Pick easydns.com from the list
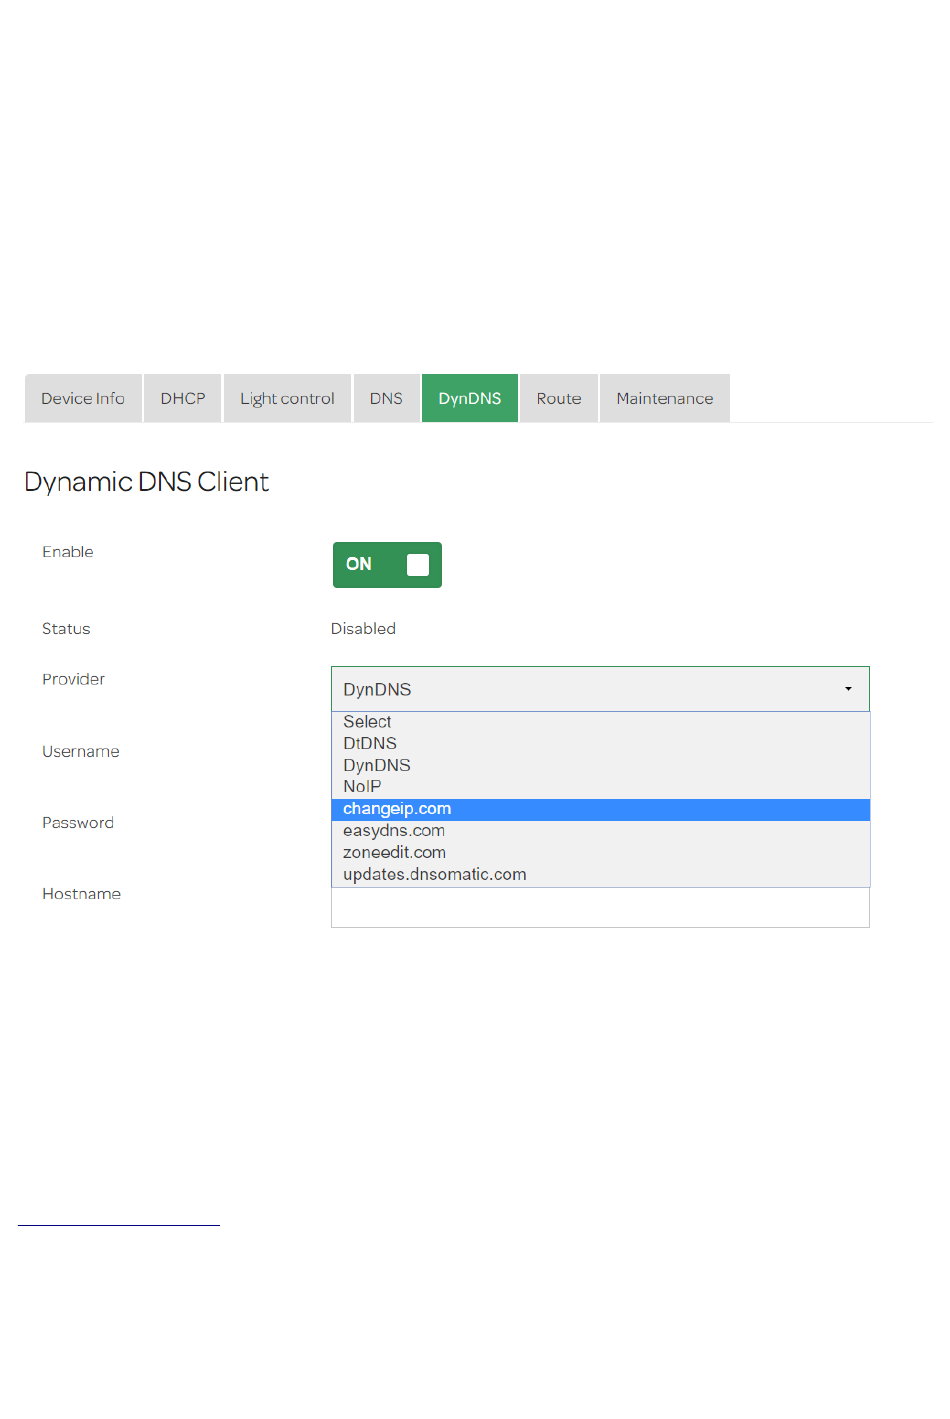This screenshot has width=950, height=1419. pos(394,831)
